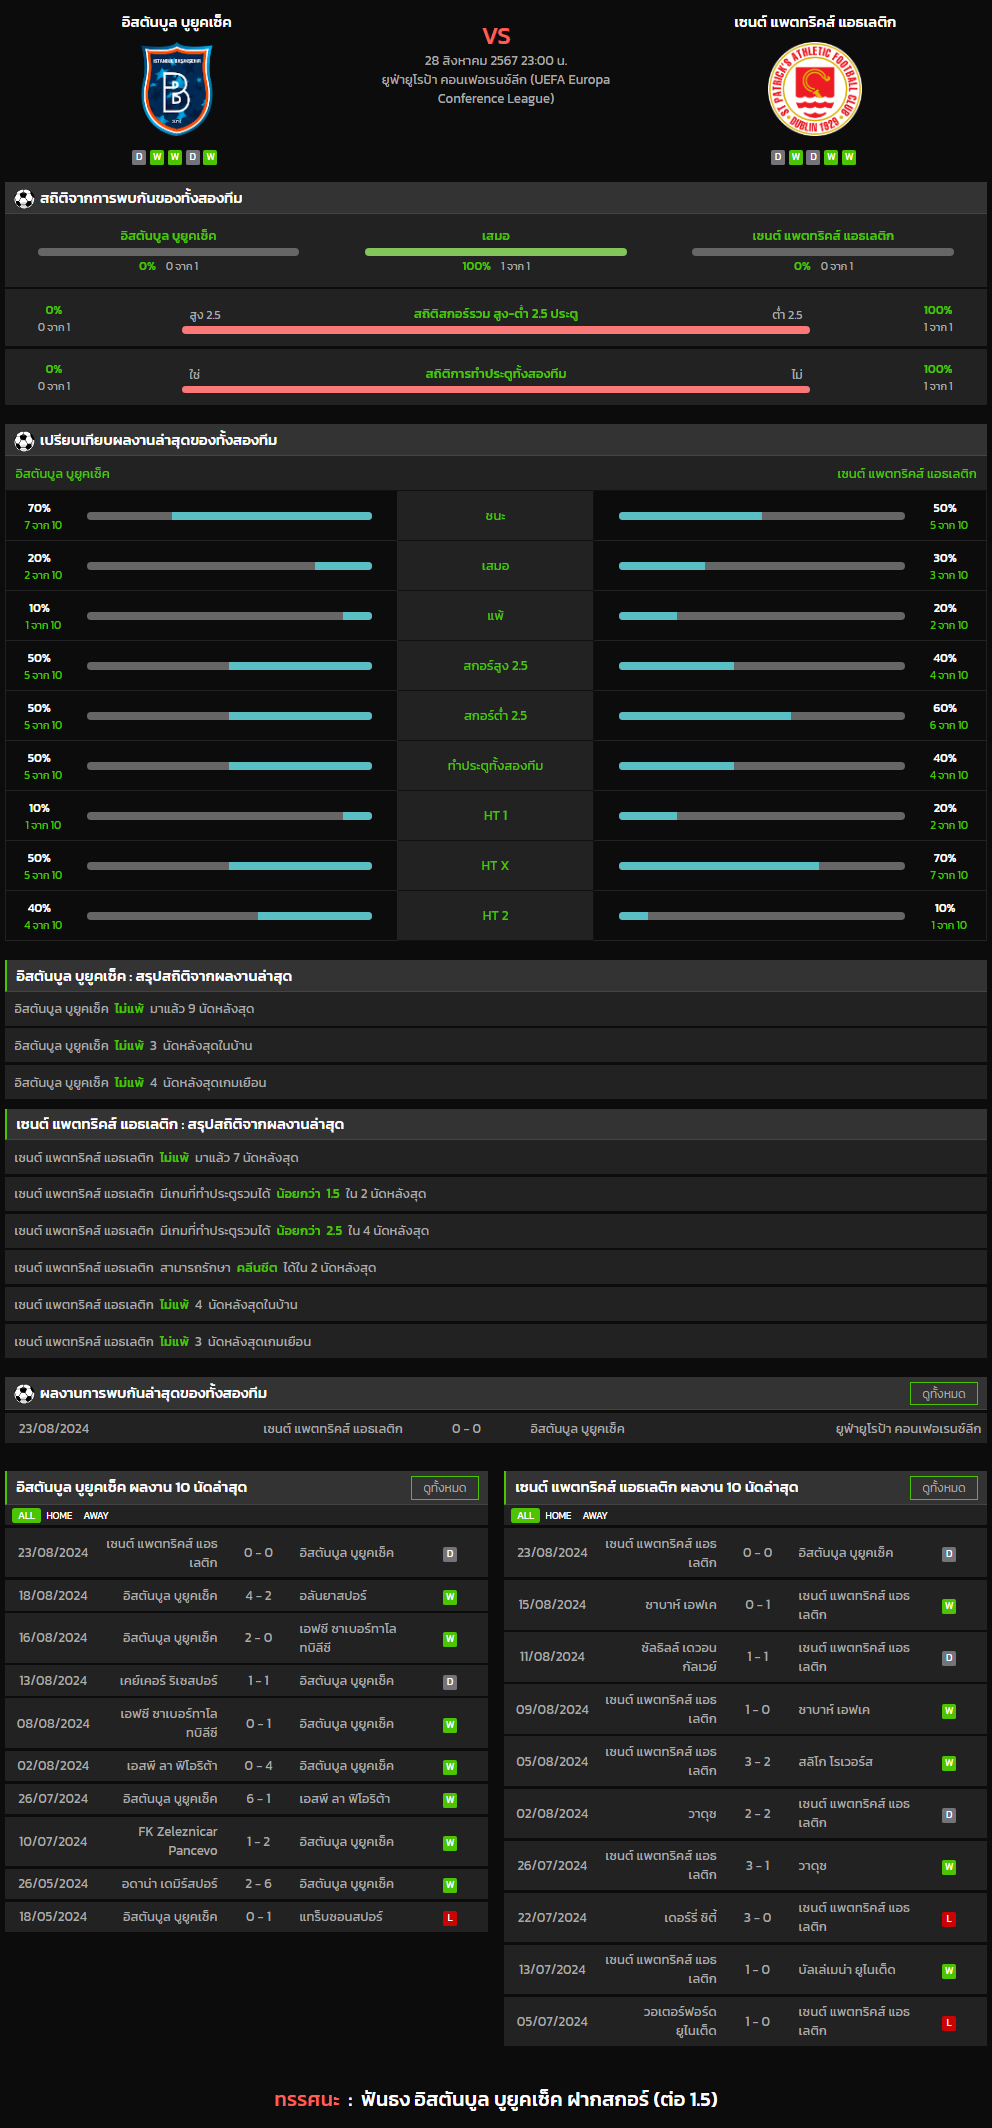Click the D badge on St Patrick's 11/08/2024 row
This screenshot has height=2128, width=992.
(949, 1658)
